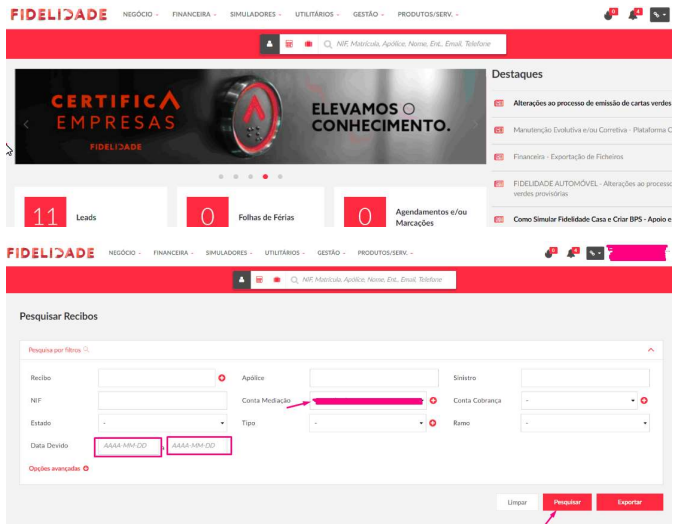Click the icon beside 'FIDELIDADE AUTOMÓVEL - Alterações'
Viewport: 674px width, 524px height.
(x=499, y=184)
